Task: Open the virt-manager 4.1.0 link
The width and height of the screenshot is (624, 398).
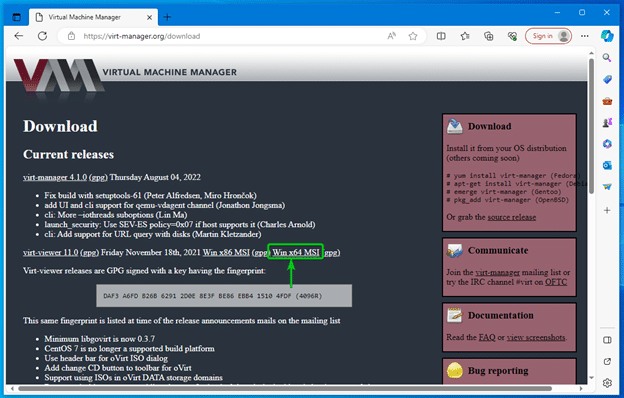Action: click(x=55, y=177)
